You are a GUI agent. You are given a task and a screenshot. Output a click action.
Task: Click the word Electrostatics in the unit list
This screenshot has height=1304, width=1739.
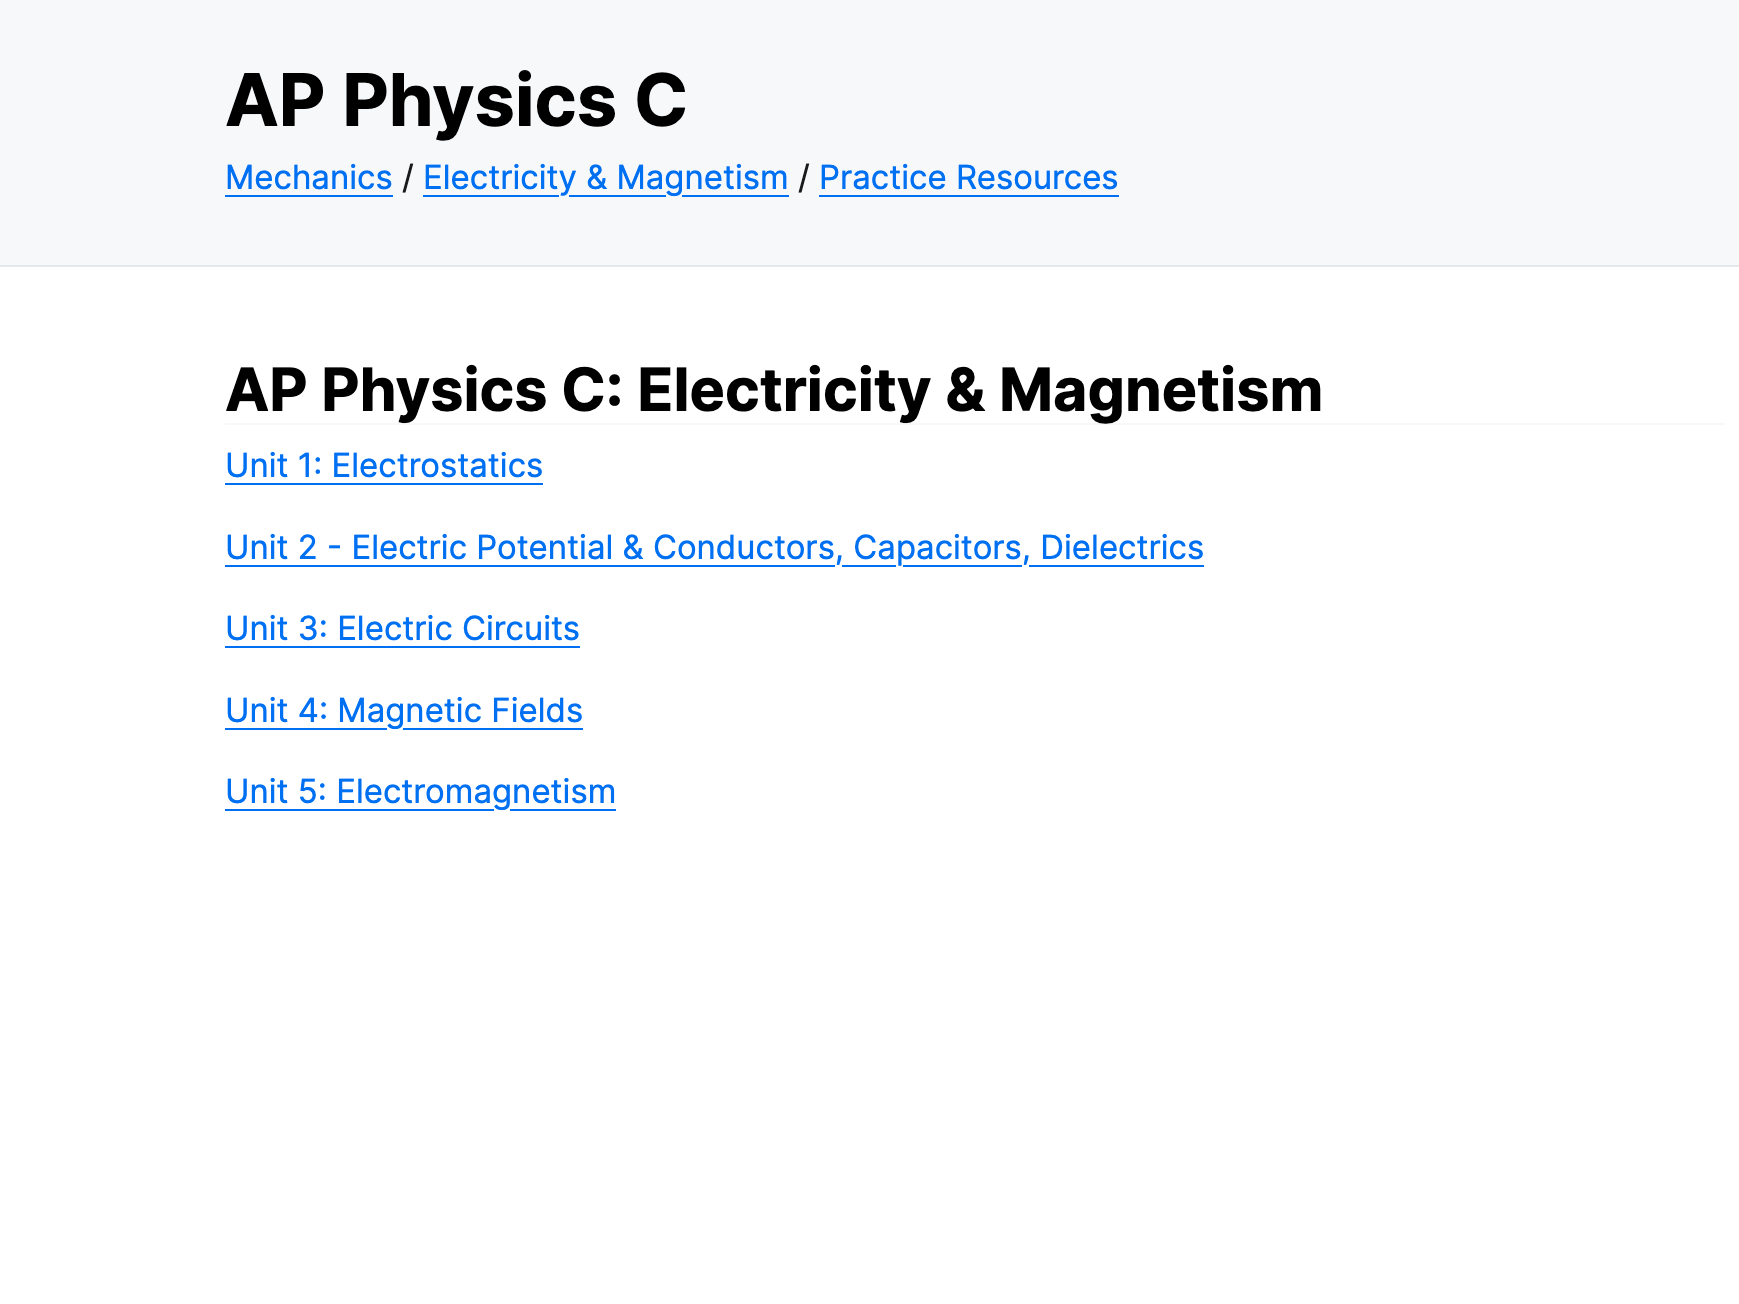[437, 466]
